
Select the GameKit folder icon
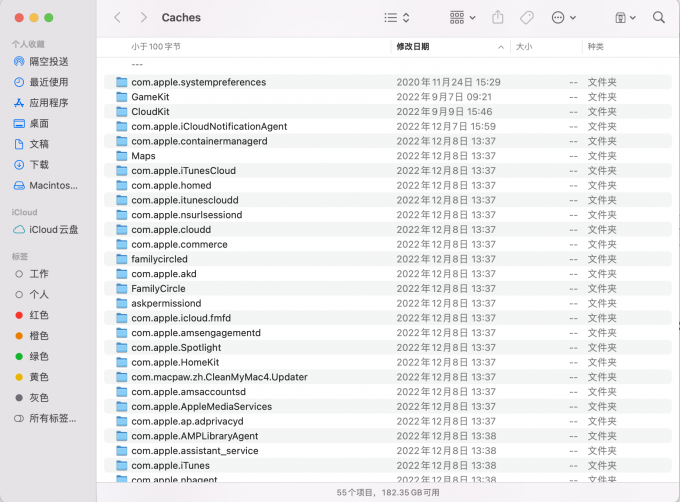[122, 97]
